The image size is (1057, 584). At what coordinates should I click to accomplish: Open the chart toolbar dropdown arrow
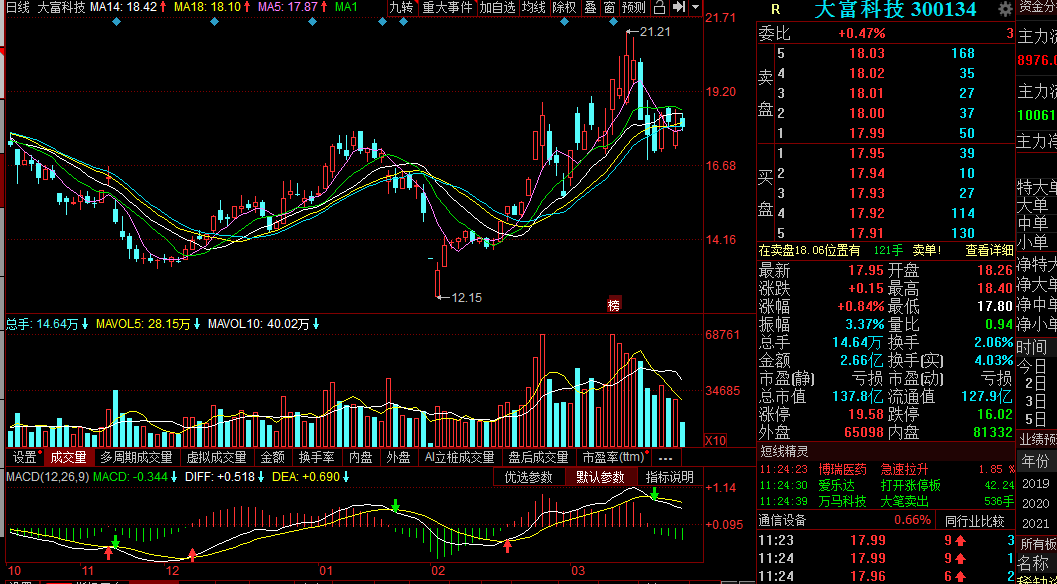[x=695, y=7]
